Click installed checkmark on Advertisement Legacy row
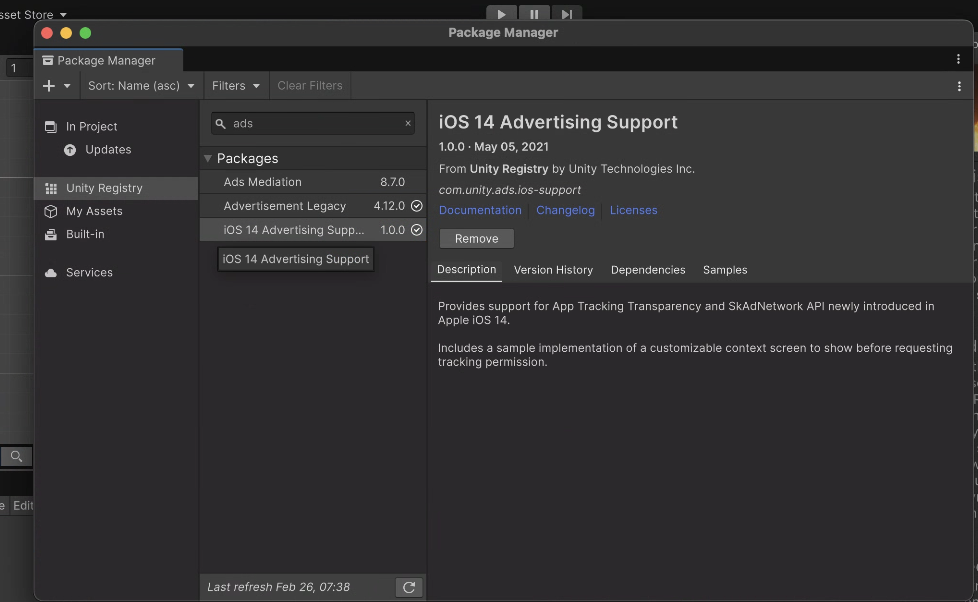This screenshot has height=602, width=978. tap(417, 206)
